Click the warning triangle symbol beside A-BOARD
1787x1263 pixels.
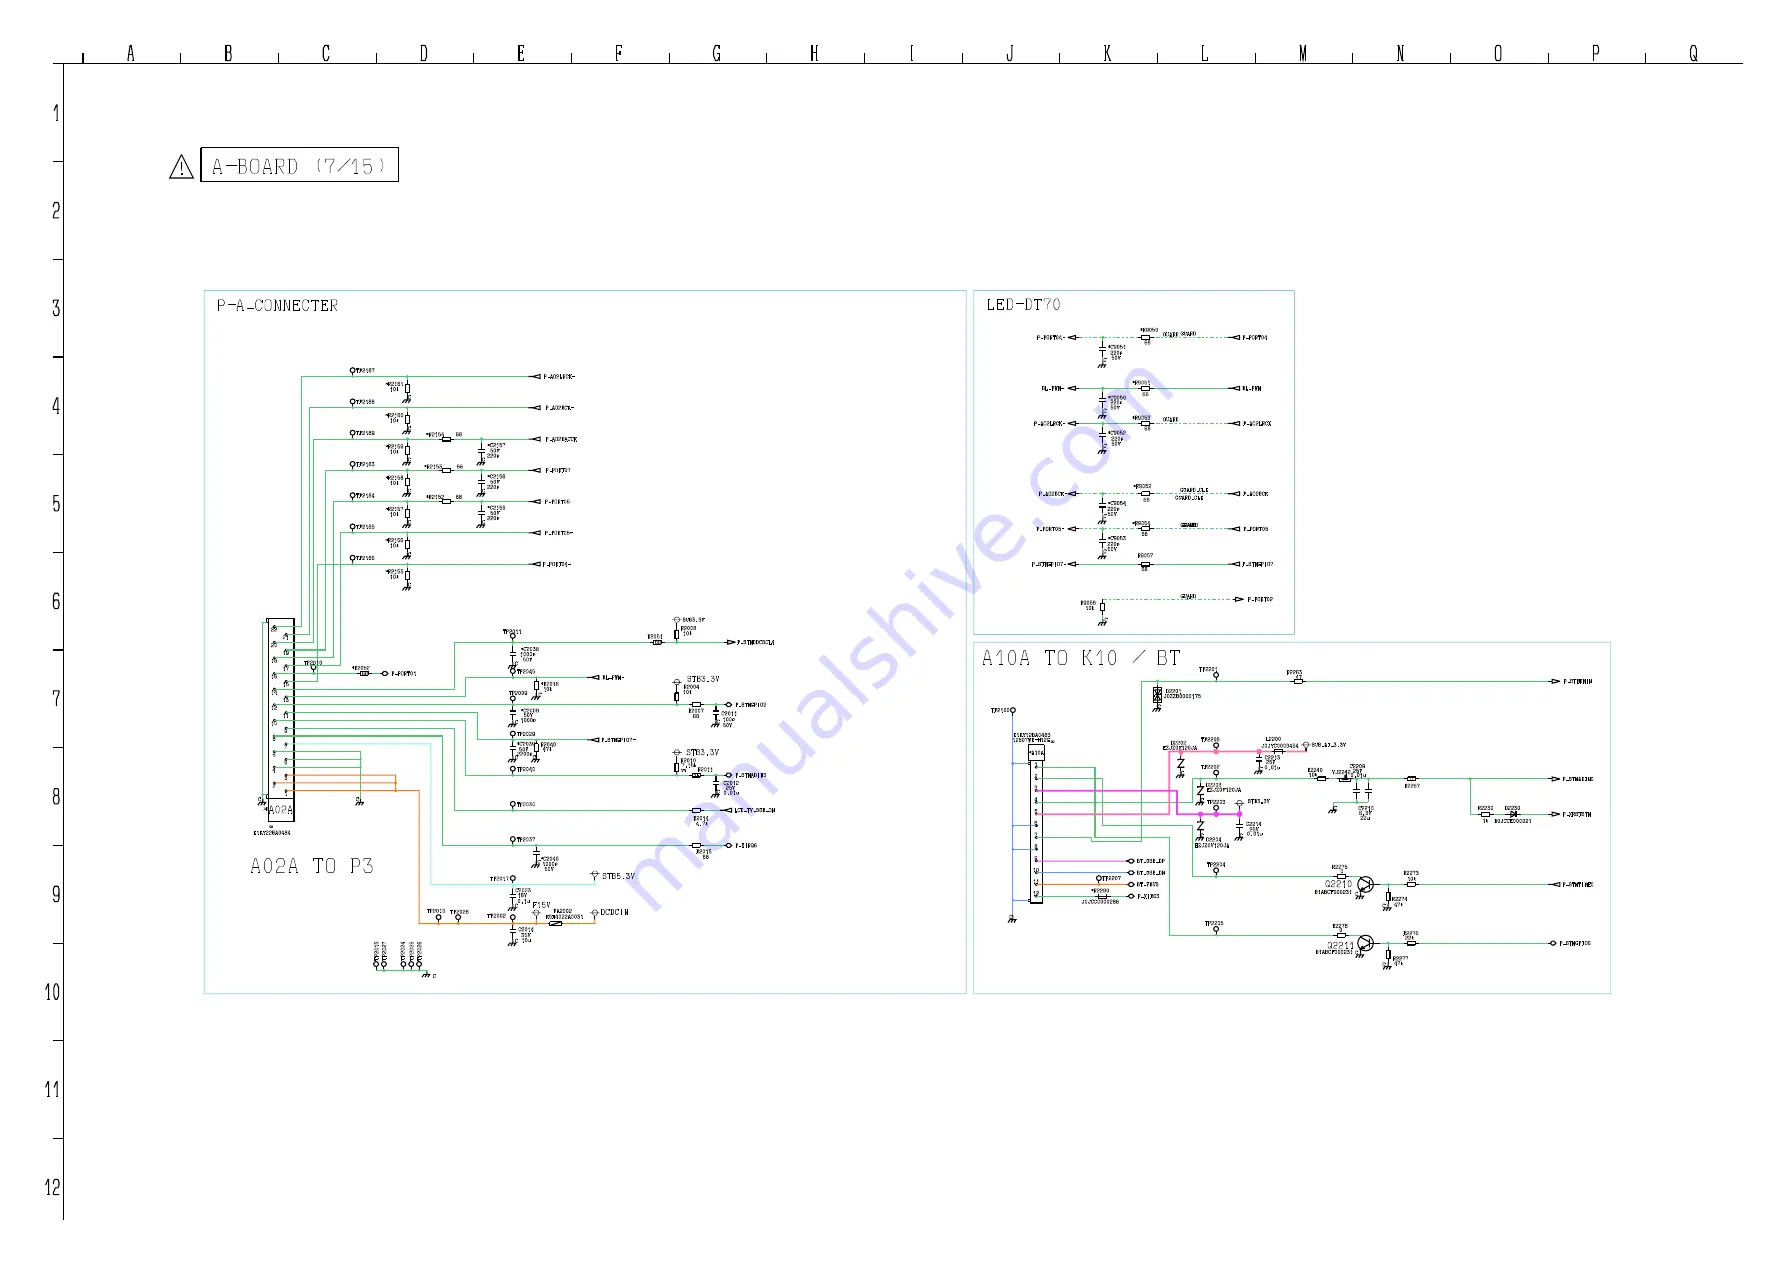[181, 167]
